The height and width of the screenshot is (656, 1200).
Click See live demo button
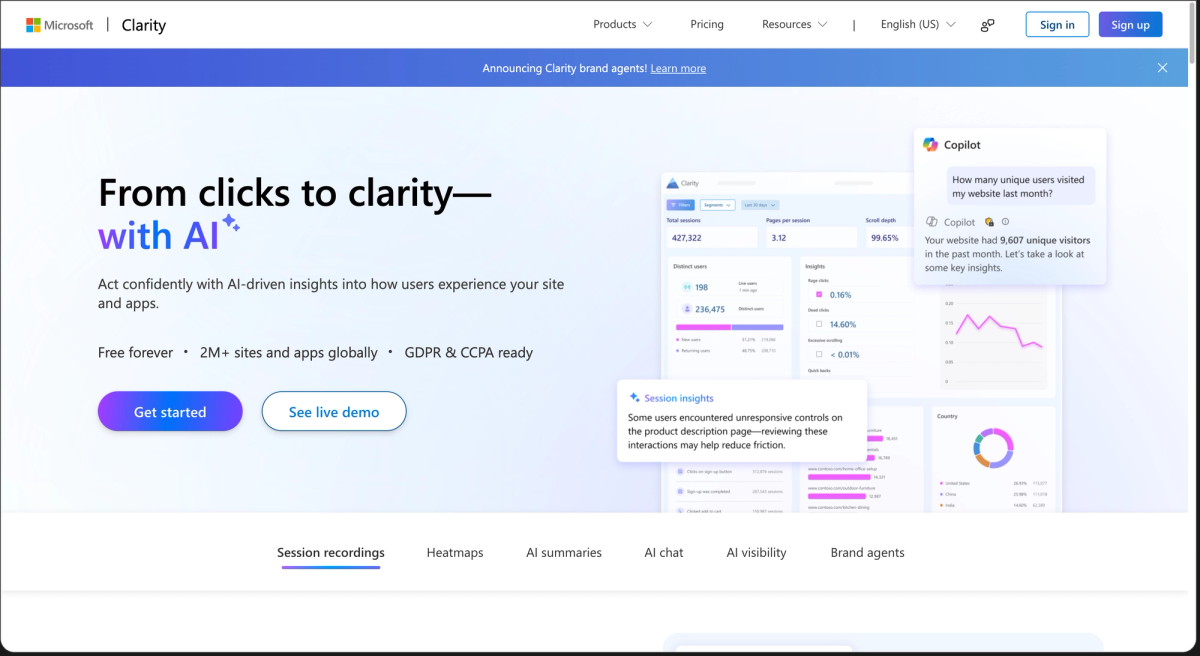pyautogui.click(x=334, y=411)
